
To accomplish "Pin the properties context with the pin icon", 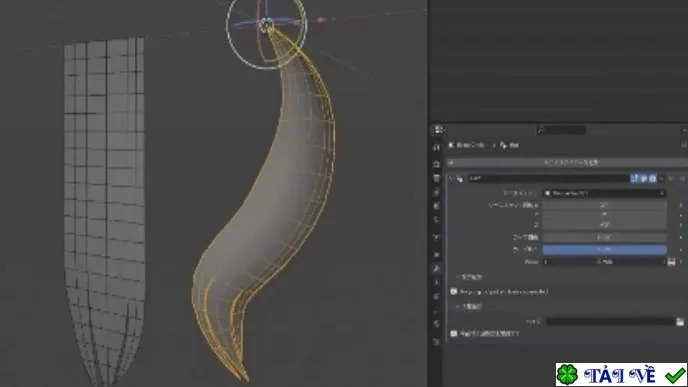I will (x=684, y=145).
